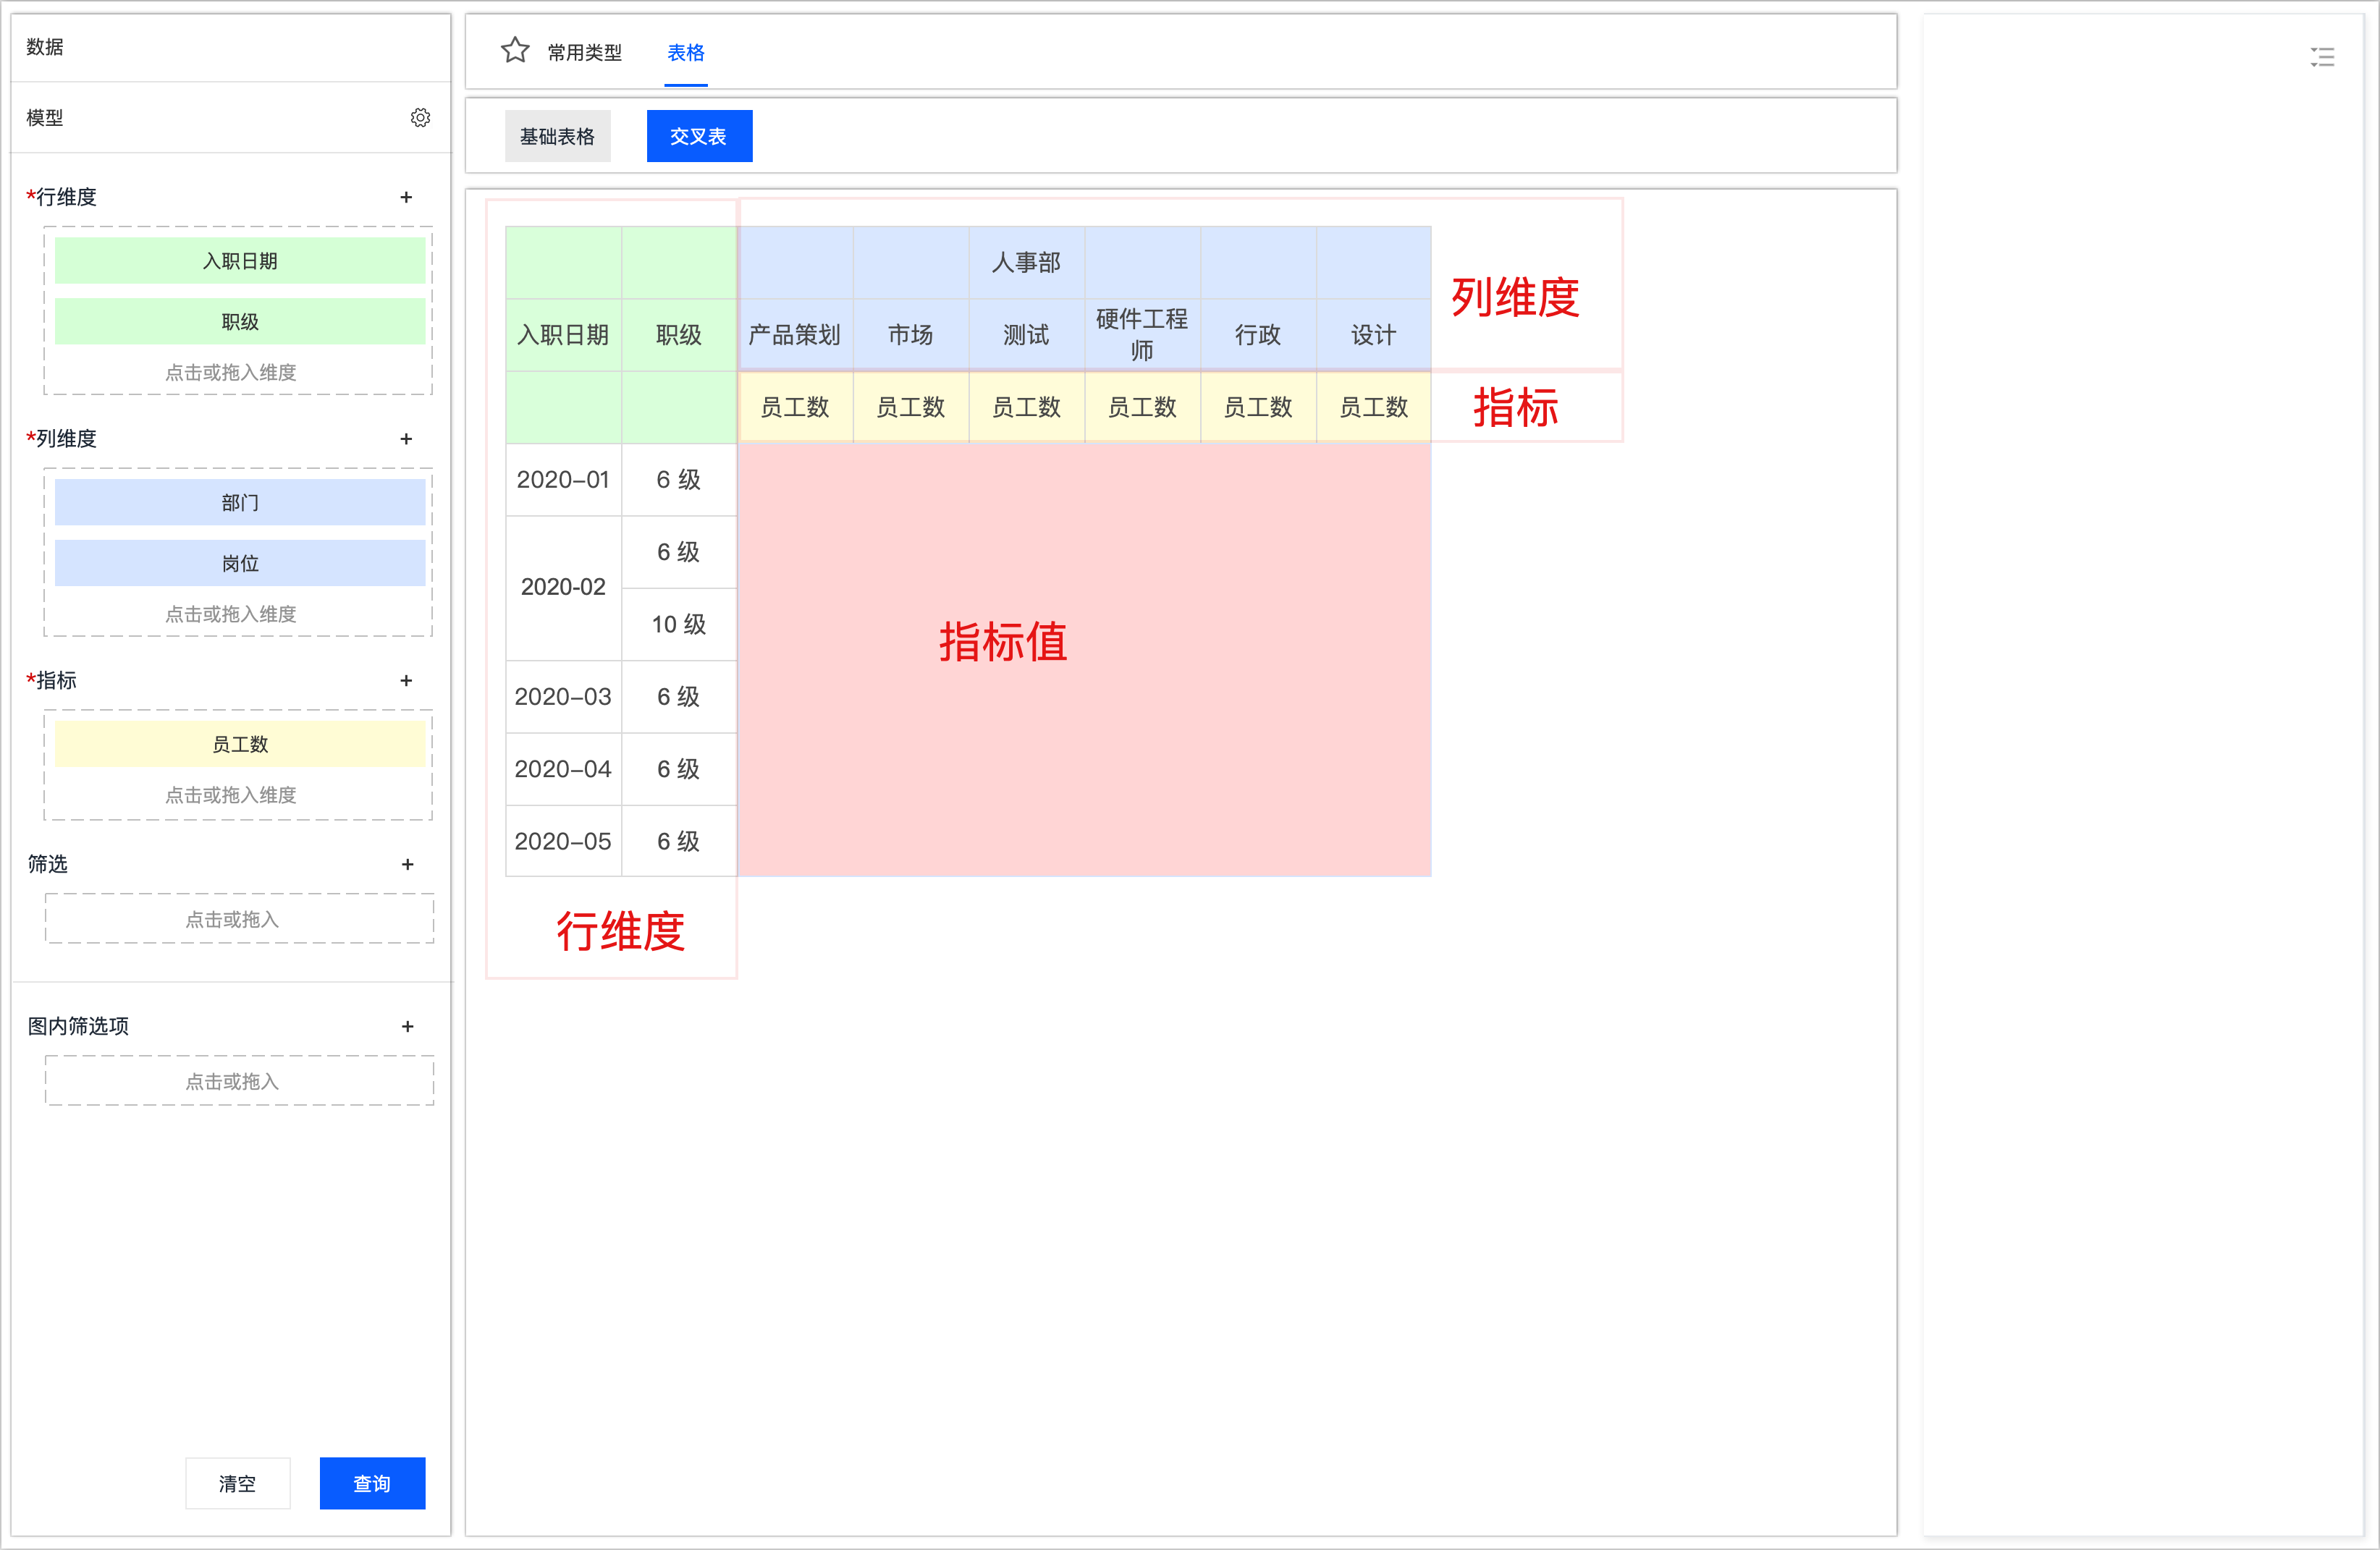
Task: Select the 部门 column dimension chip
Action: tap(240, 503)
